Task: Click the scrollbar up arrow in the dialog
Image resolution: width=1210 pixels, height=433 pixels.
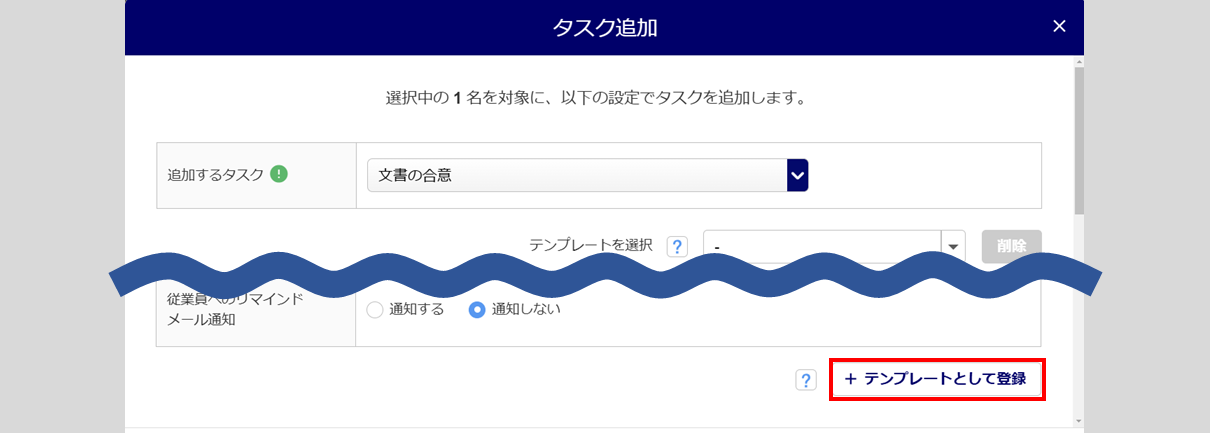Action: 1078,61
